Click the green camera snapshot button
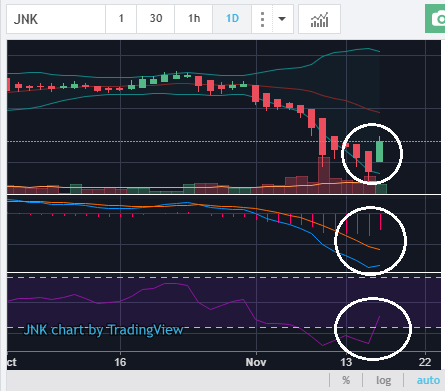The image size is (445, 391). pos(435,19)
